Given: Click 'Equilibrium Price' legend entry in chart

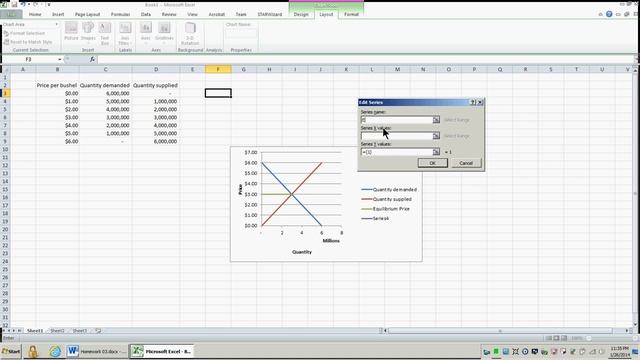Looking at the screenshot, I should (386, 209).
